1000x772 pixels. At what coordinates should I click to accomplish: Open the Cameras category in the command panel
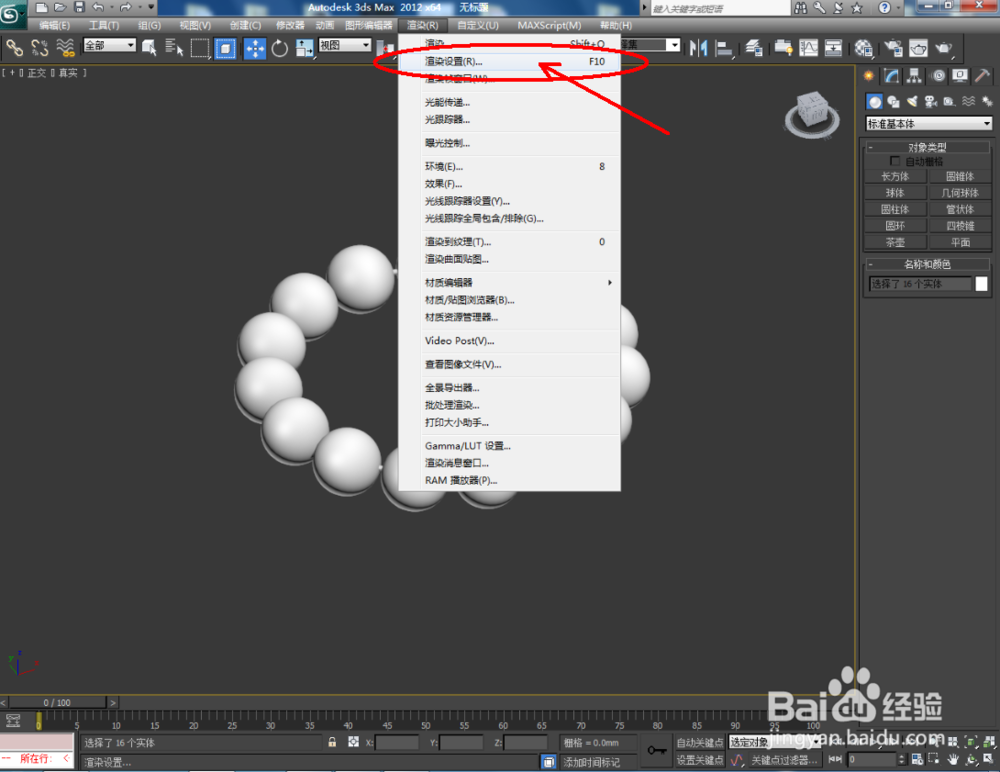click(x=931, y=100)
